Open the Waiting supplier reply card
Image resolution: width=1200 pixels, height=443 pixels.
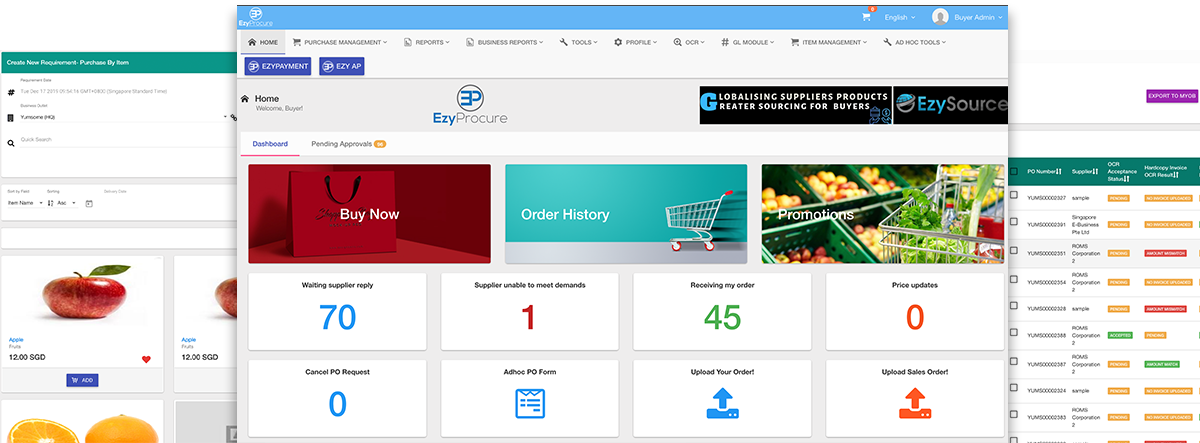click(337, 311)
